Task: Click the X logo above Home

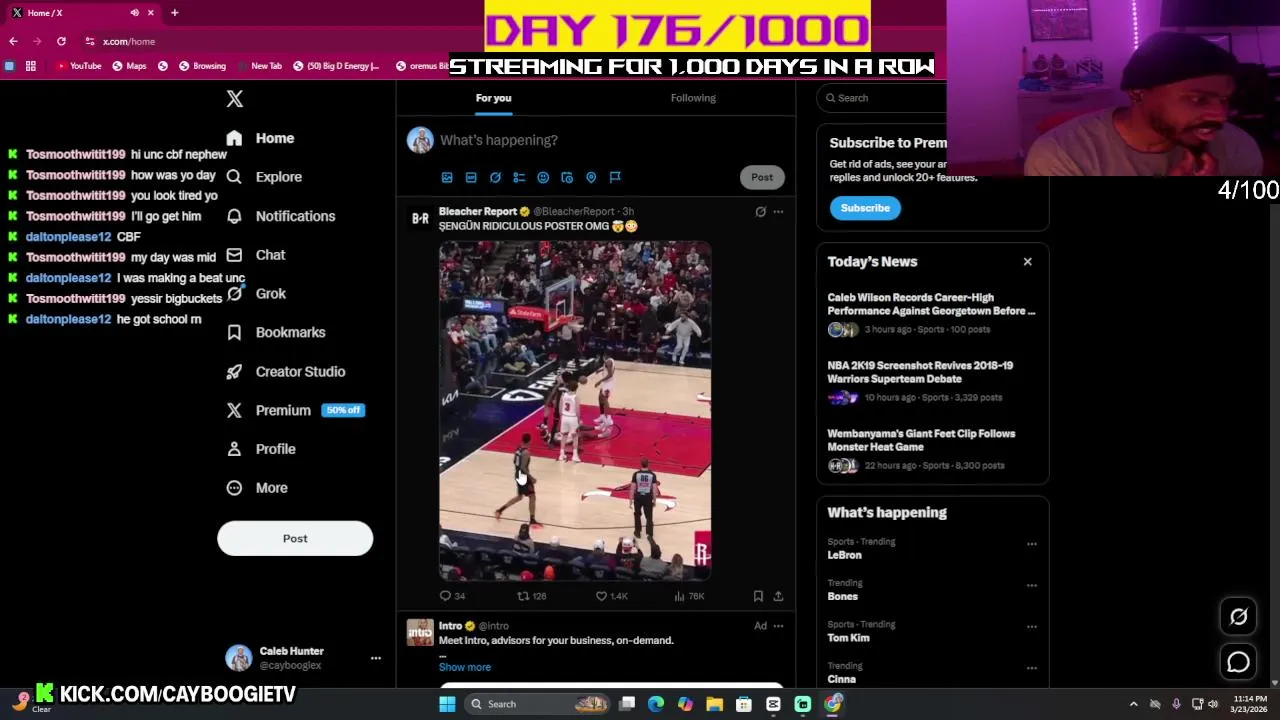Action: click(234, 98)
